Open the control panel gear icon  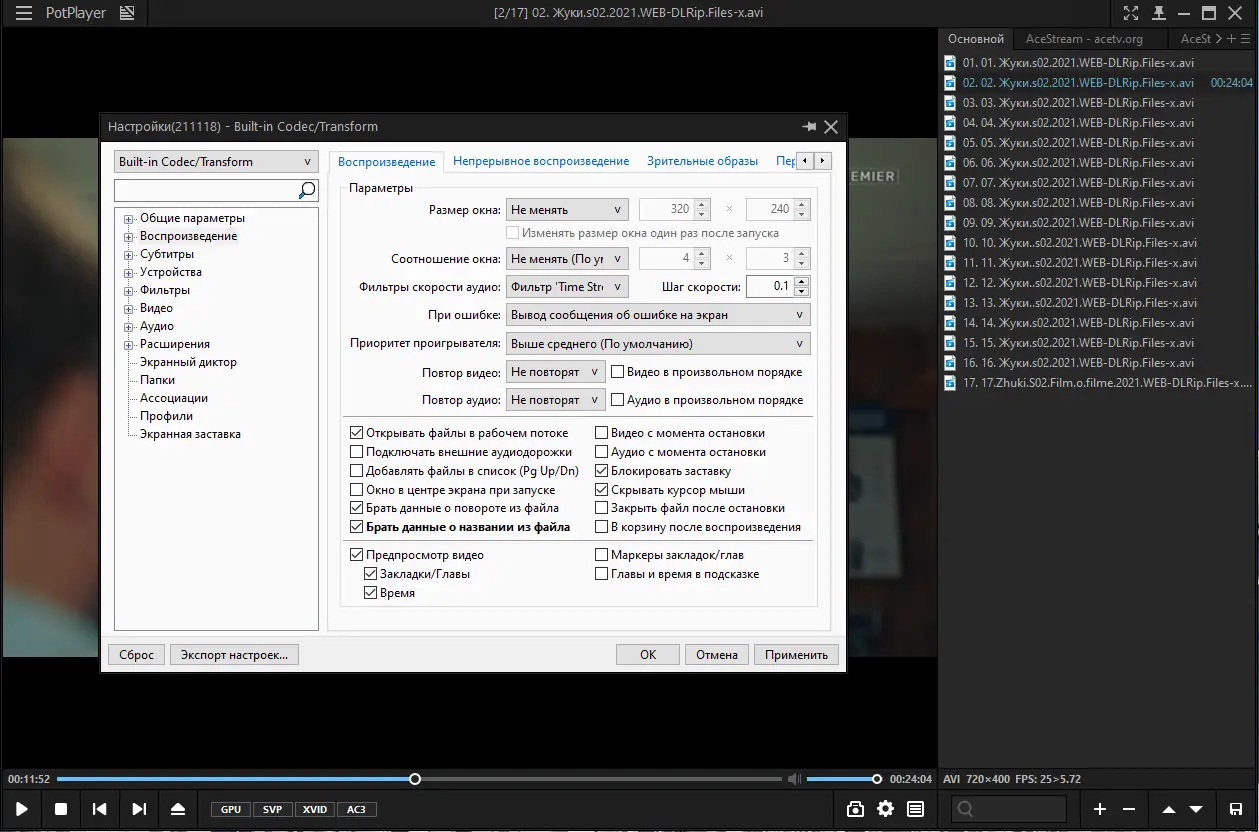click(886, 809)
